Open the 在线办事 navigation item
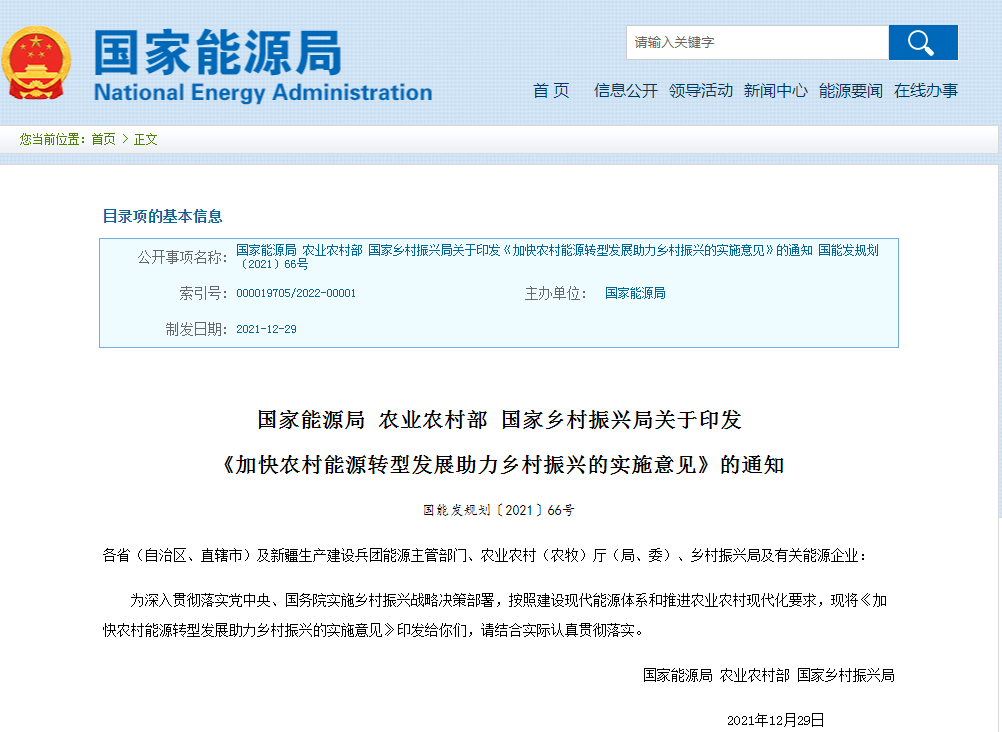This screenshot has height=732, width=1002. coord(926,91)
